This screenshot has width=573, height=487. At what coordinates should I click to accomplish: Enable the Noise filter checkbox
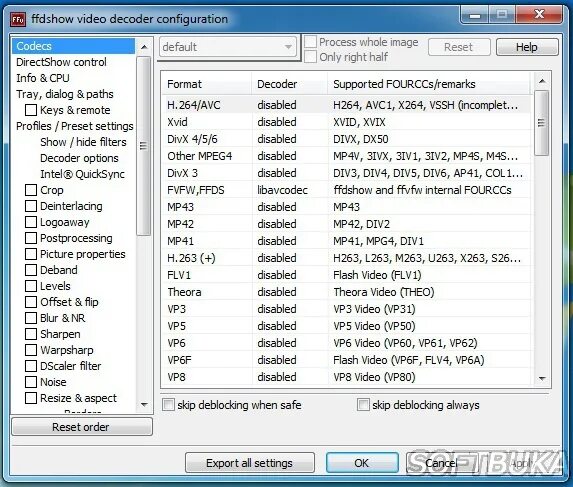31,382
